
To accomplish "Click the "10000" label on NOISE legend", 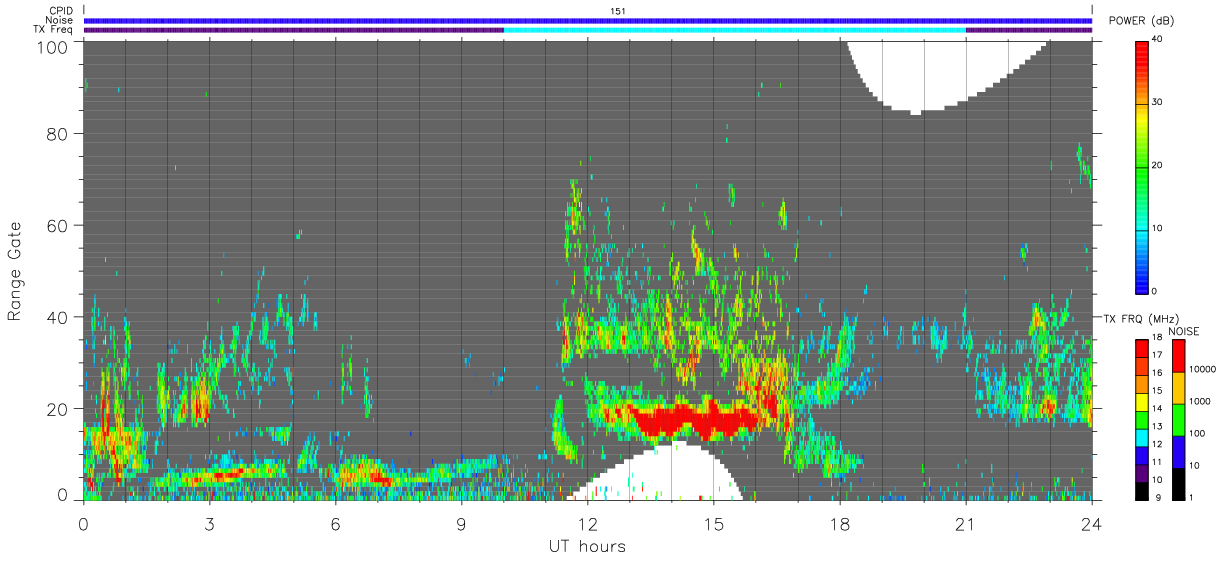I will tap(1201, 369).
